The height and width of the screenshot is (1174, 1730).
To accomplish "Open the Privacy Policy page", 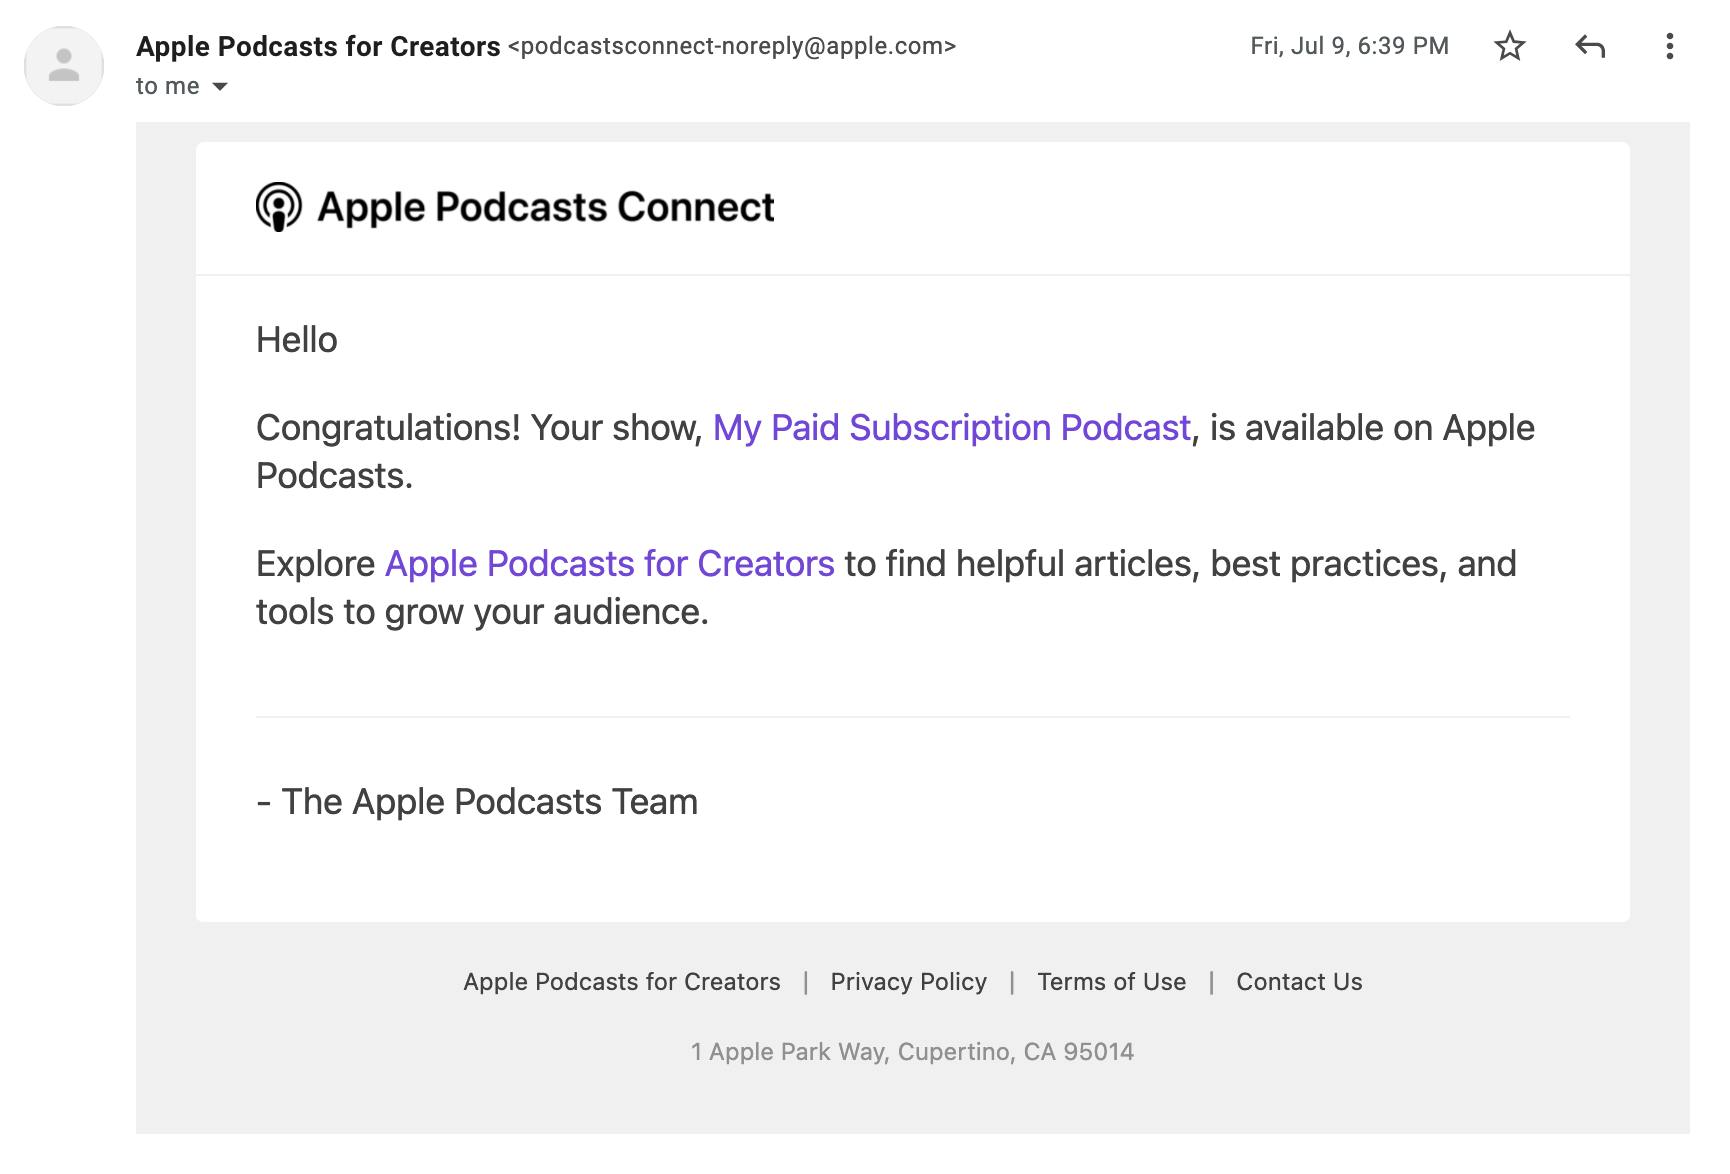I will (907, 981).
